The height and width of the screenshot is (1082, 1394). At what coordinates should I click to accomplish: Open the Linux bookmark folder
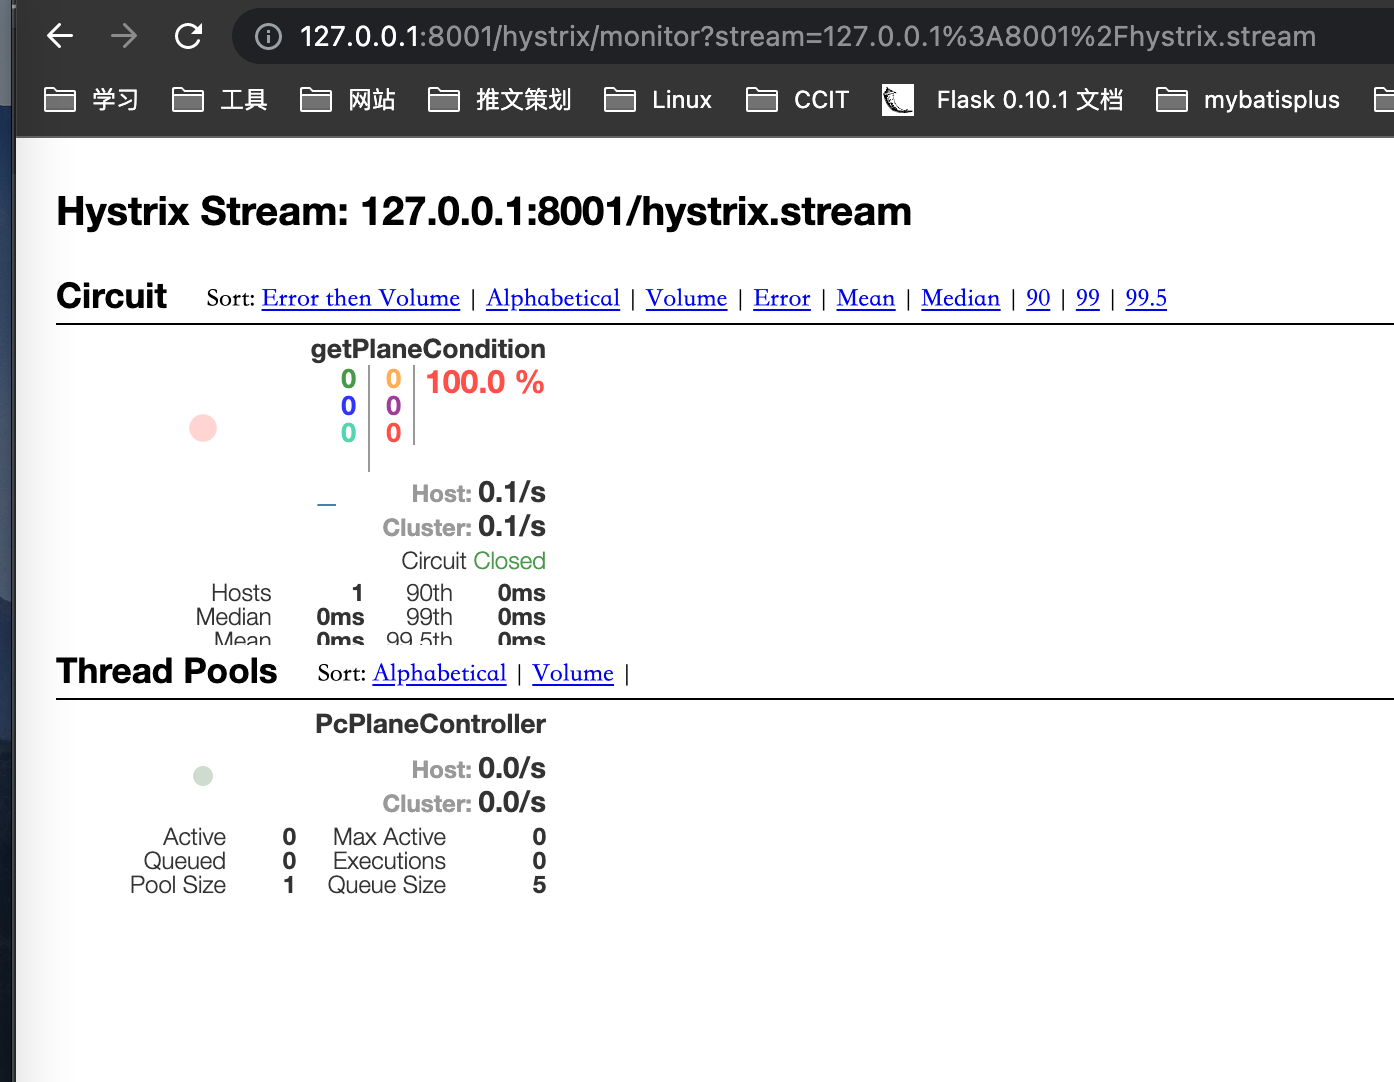(659, 100)
